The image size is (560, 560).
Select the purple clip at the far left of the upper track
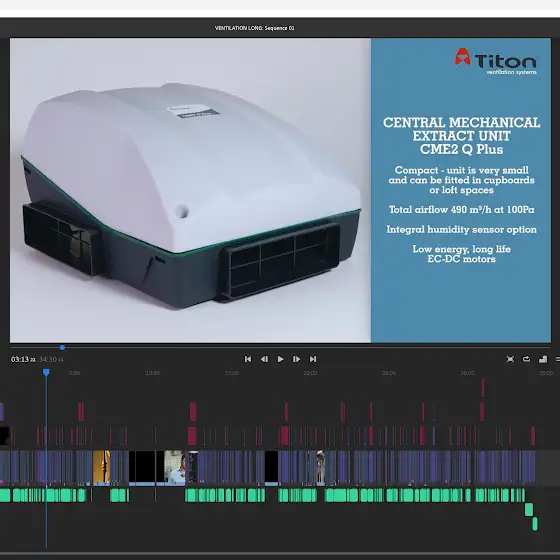click(x=2, y=411)
